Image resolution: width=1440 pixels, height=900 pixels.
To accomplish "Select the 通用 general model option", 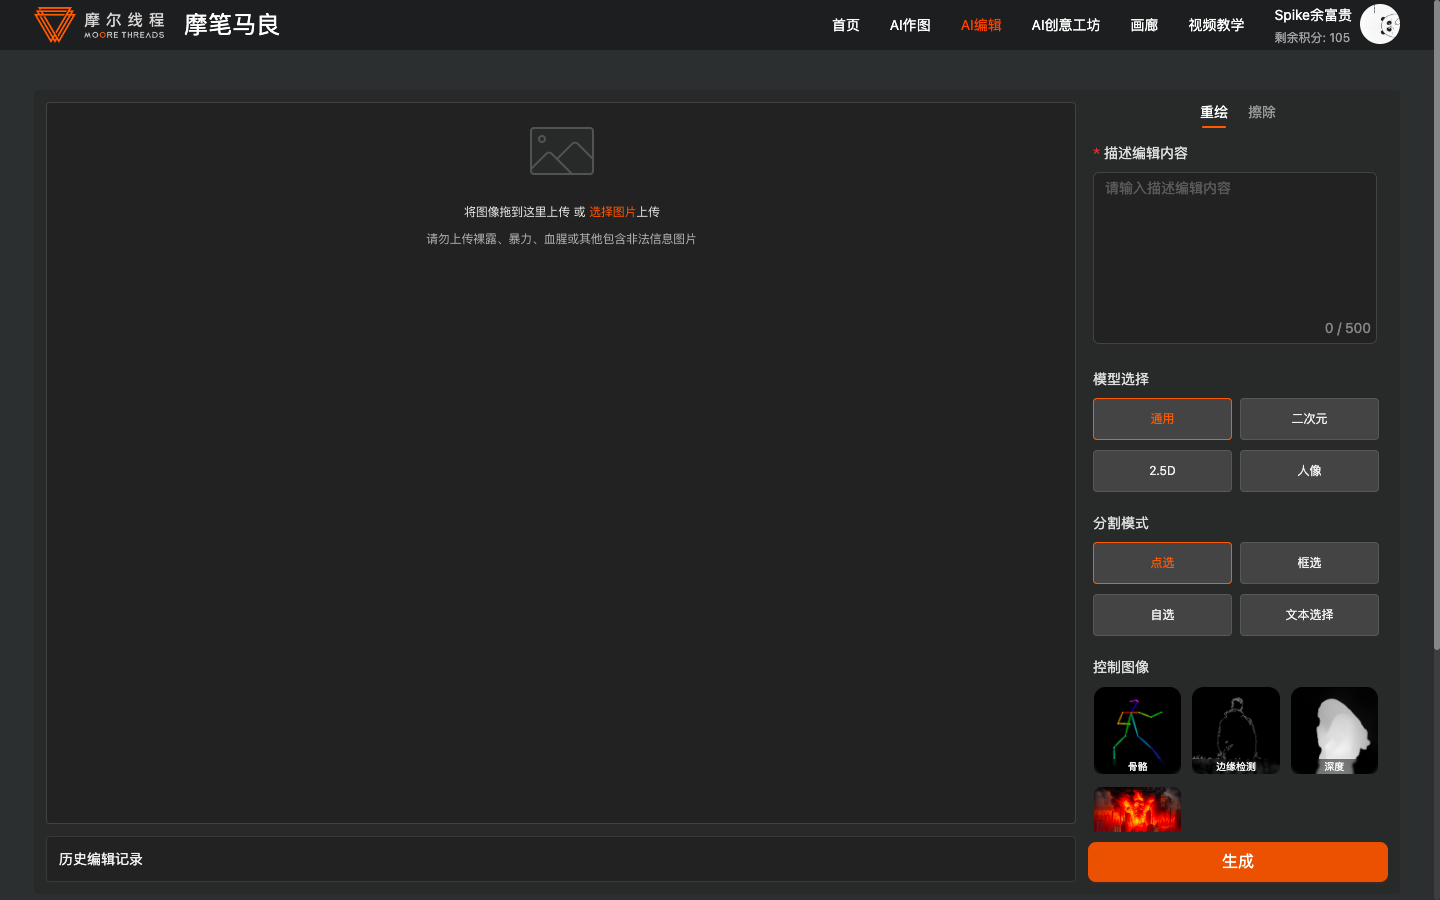I will pos(1162,419).
